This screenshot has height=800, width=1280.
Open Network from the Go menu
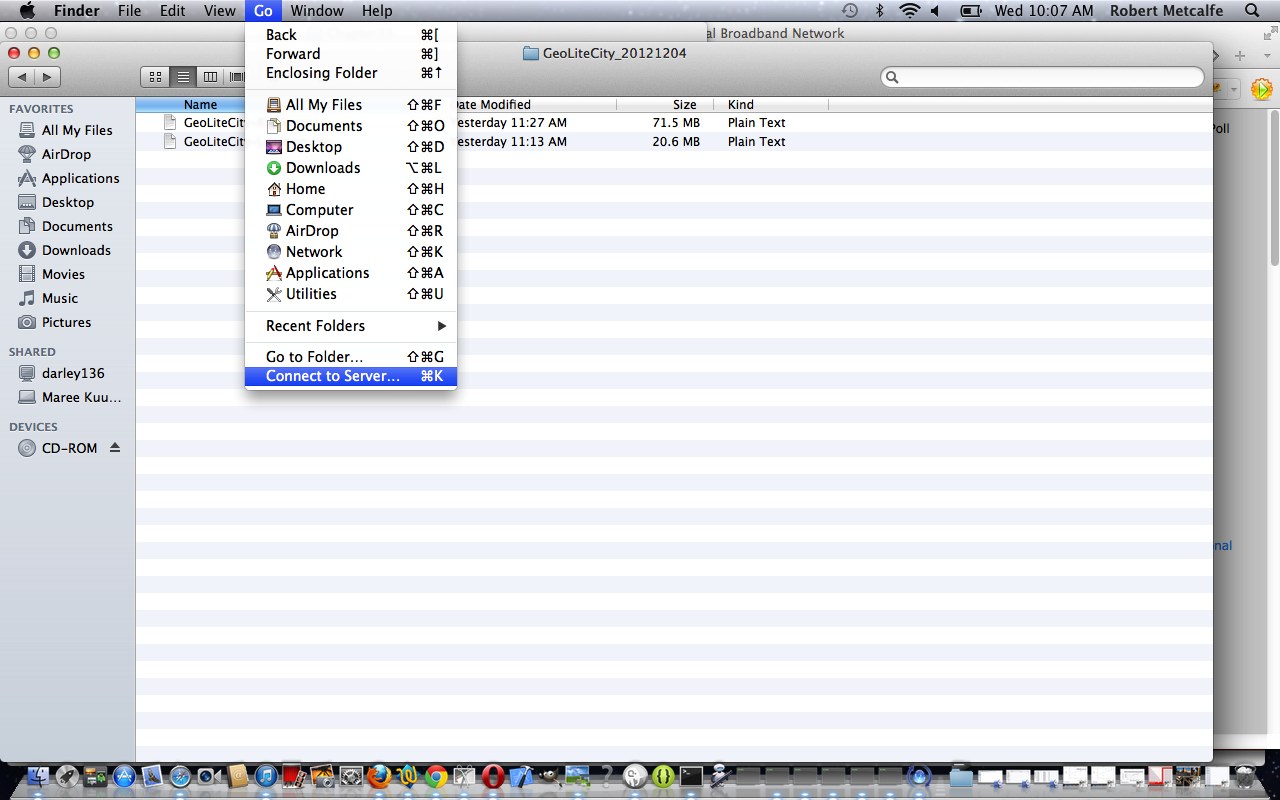pos(313,252)
